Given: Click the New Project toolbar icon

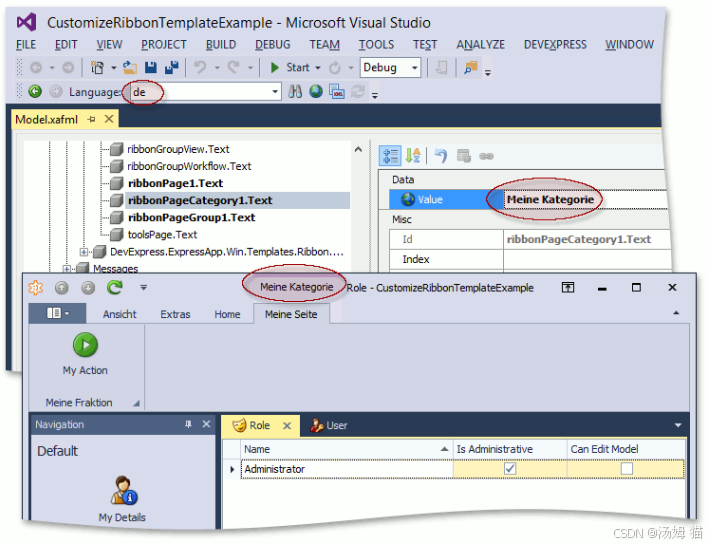Looking at the screenshot, I should 97,68.
